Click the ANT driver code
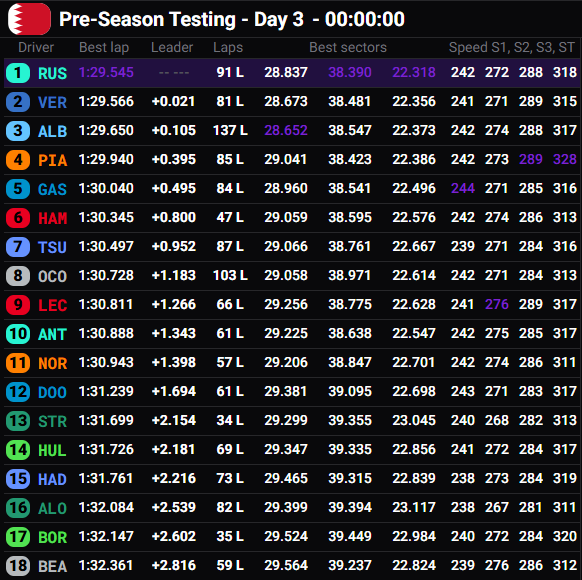Image resolution: width=582 pixels, height=580 pixels. coord(52,334)
